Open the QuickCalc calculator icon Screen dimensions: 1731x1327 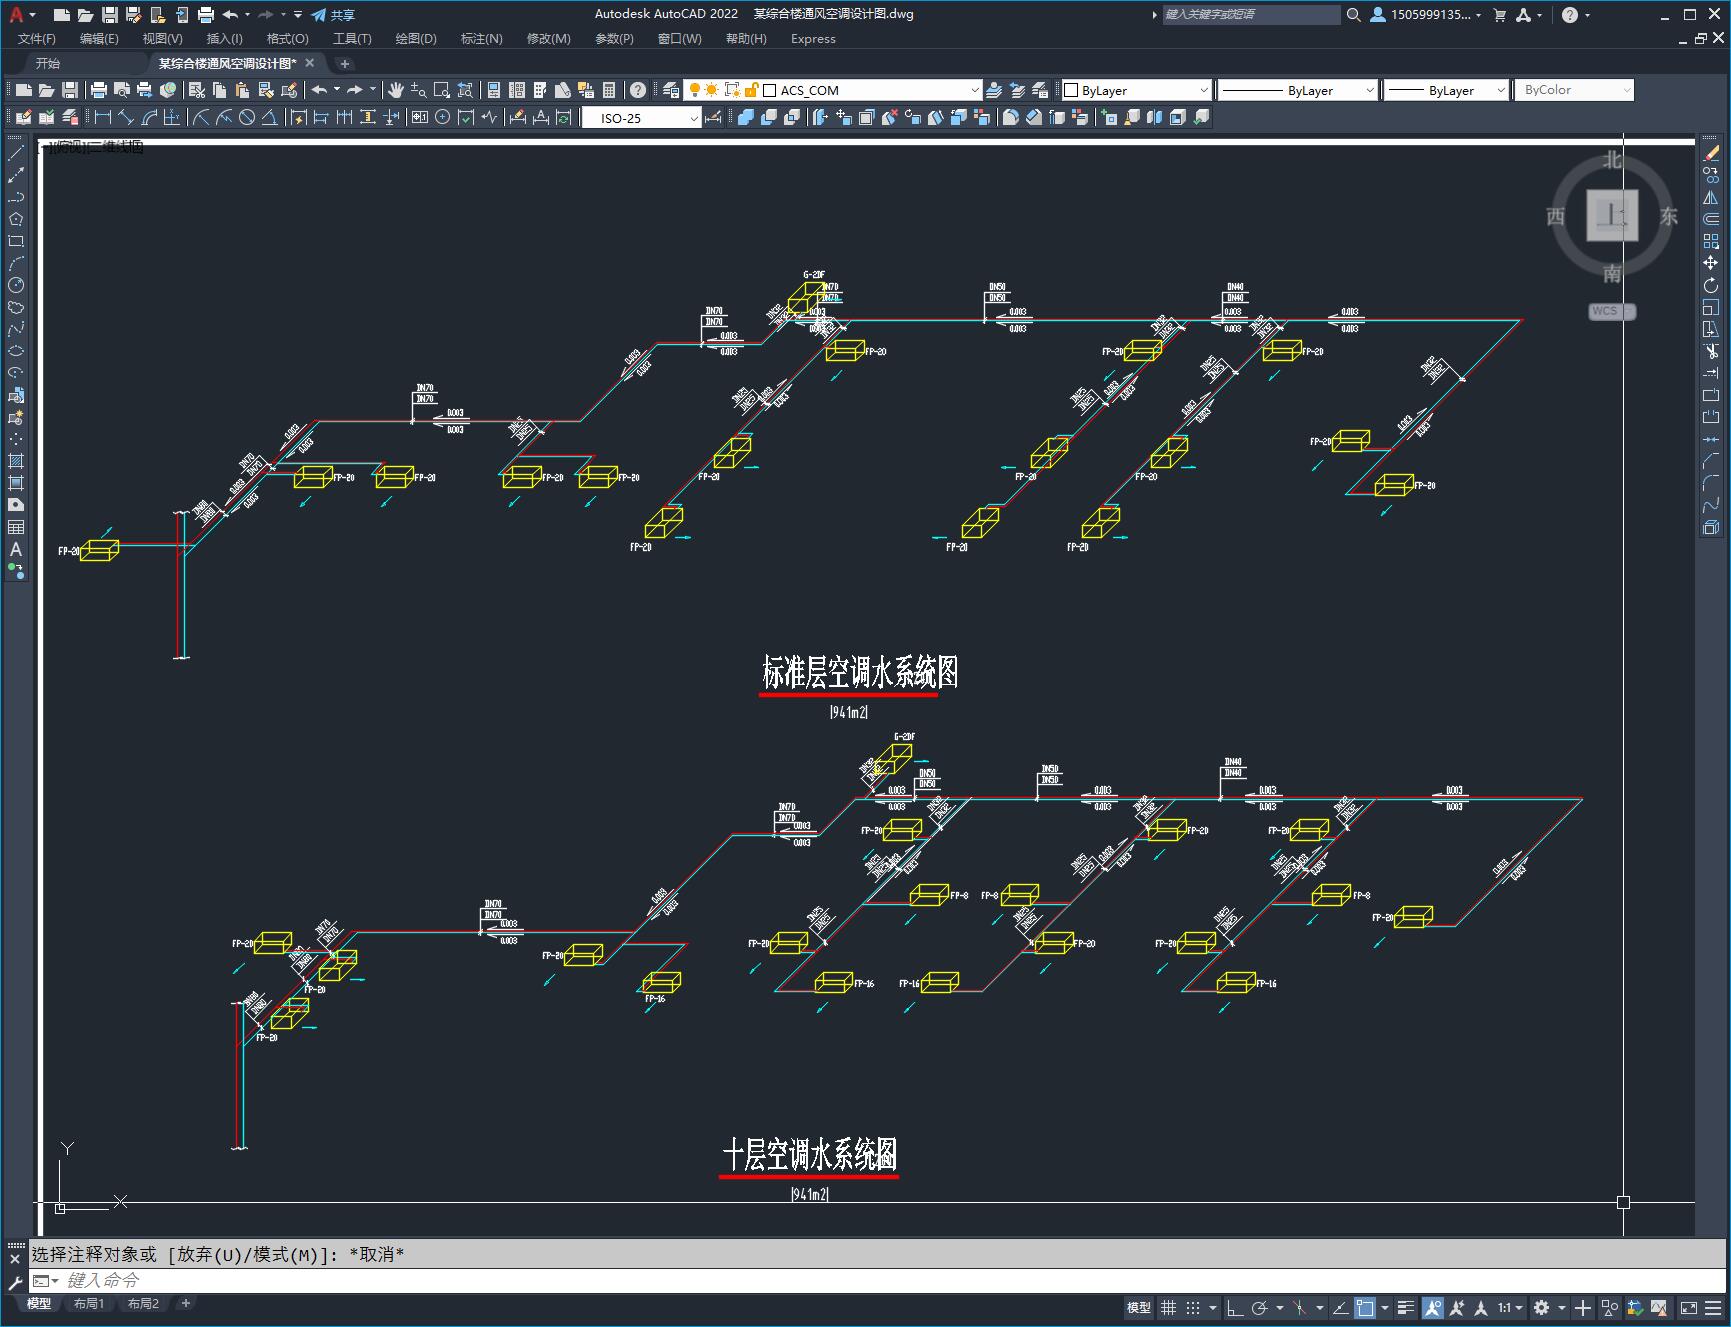tap(609, 90)
